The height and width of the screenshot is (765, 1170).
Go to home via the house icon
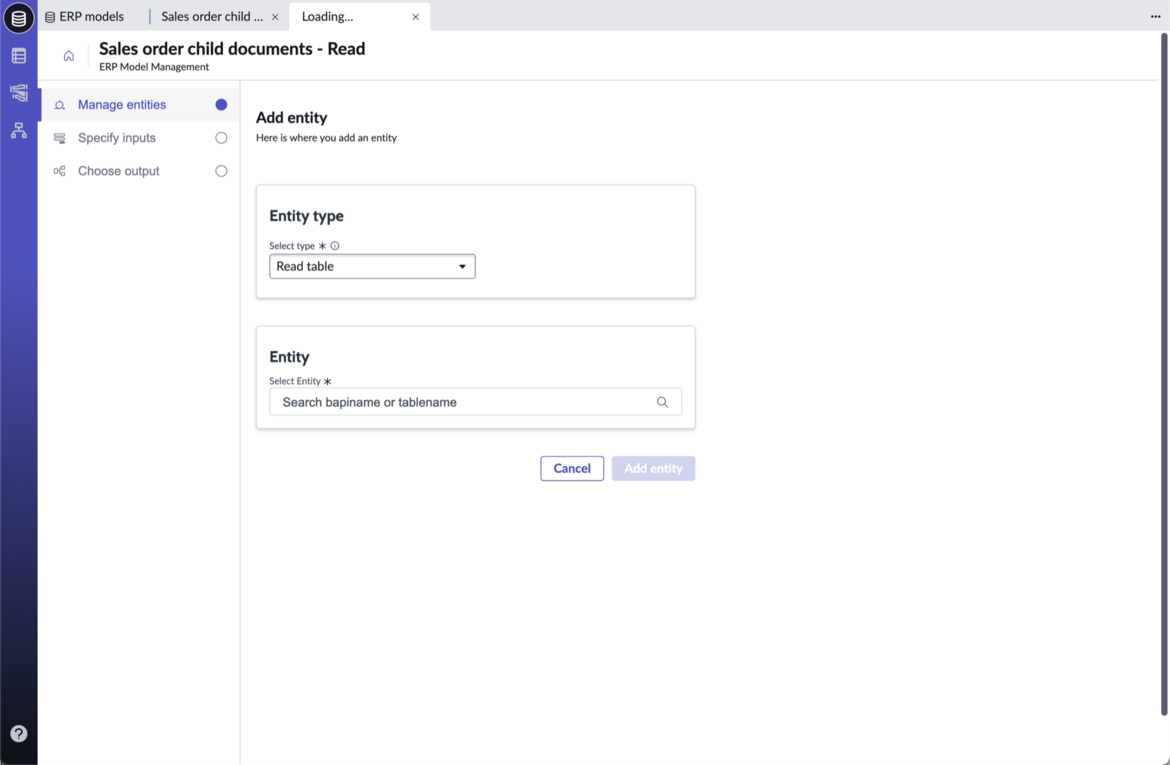tap(69, 56)
